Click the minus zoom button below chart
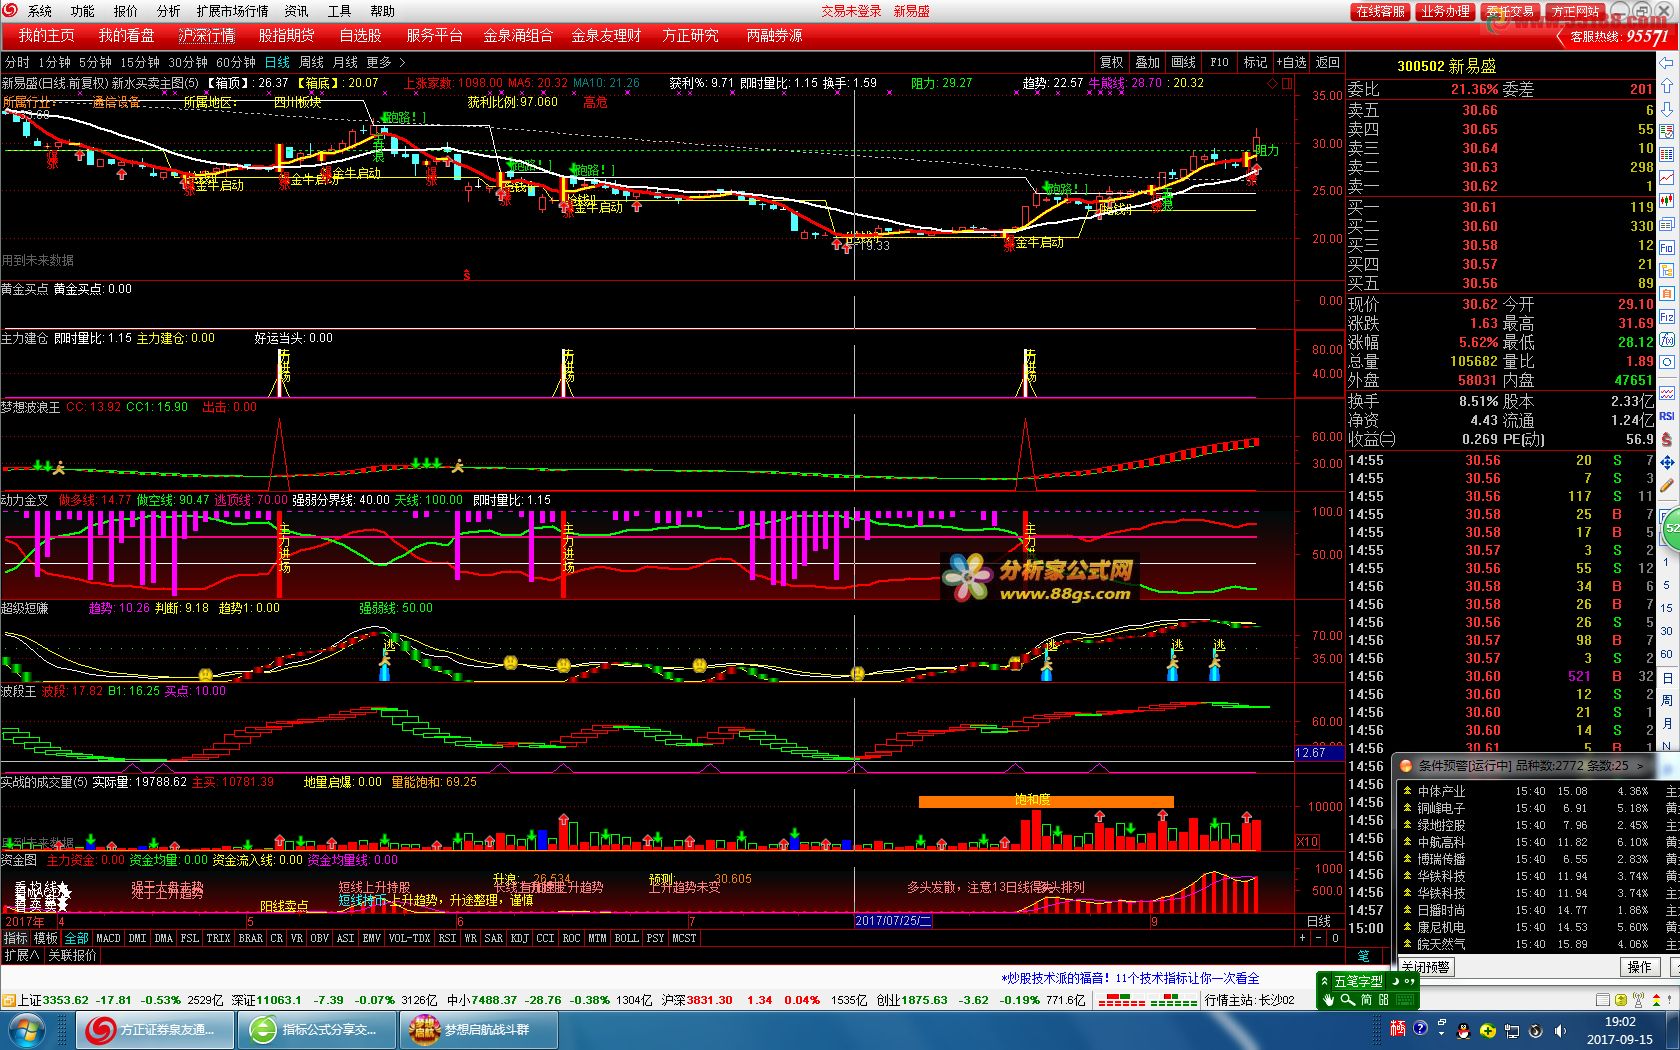The height and width of the screenshot is (1050, 1680). click(x=1319, y=938)
